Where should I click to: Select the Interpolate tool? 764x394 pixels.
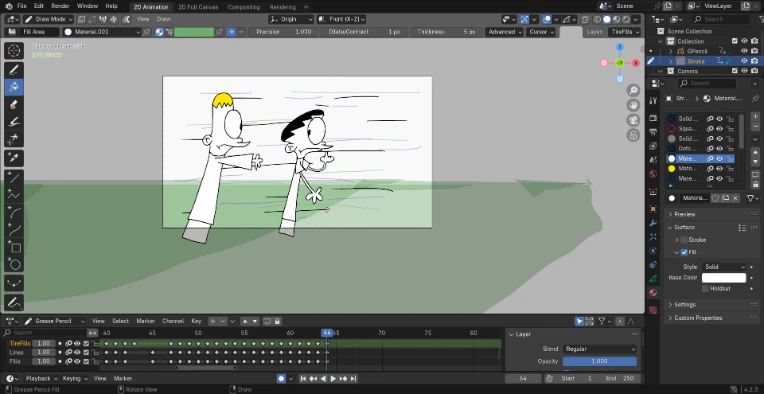point(14,283)
